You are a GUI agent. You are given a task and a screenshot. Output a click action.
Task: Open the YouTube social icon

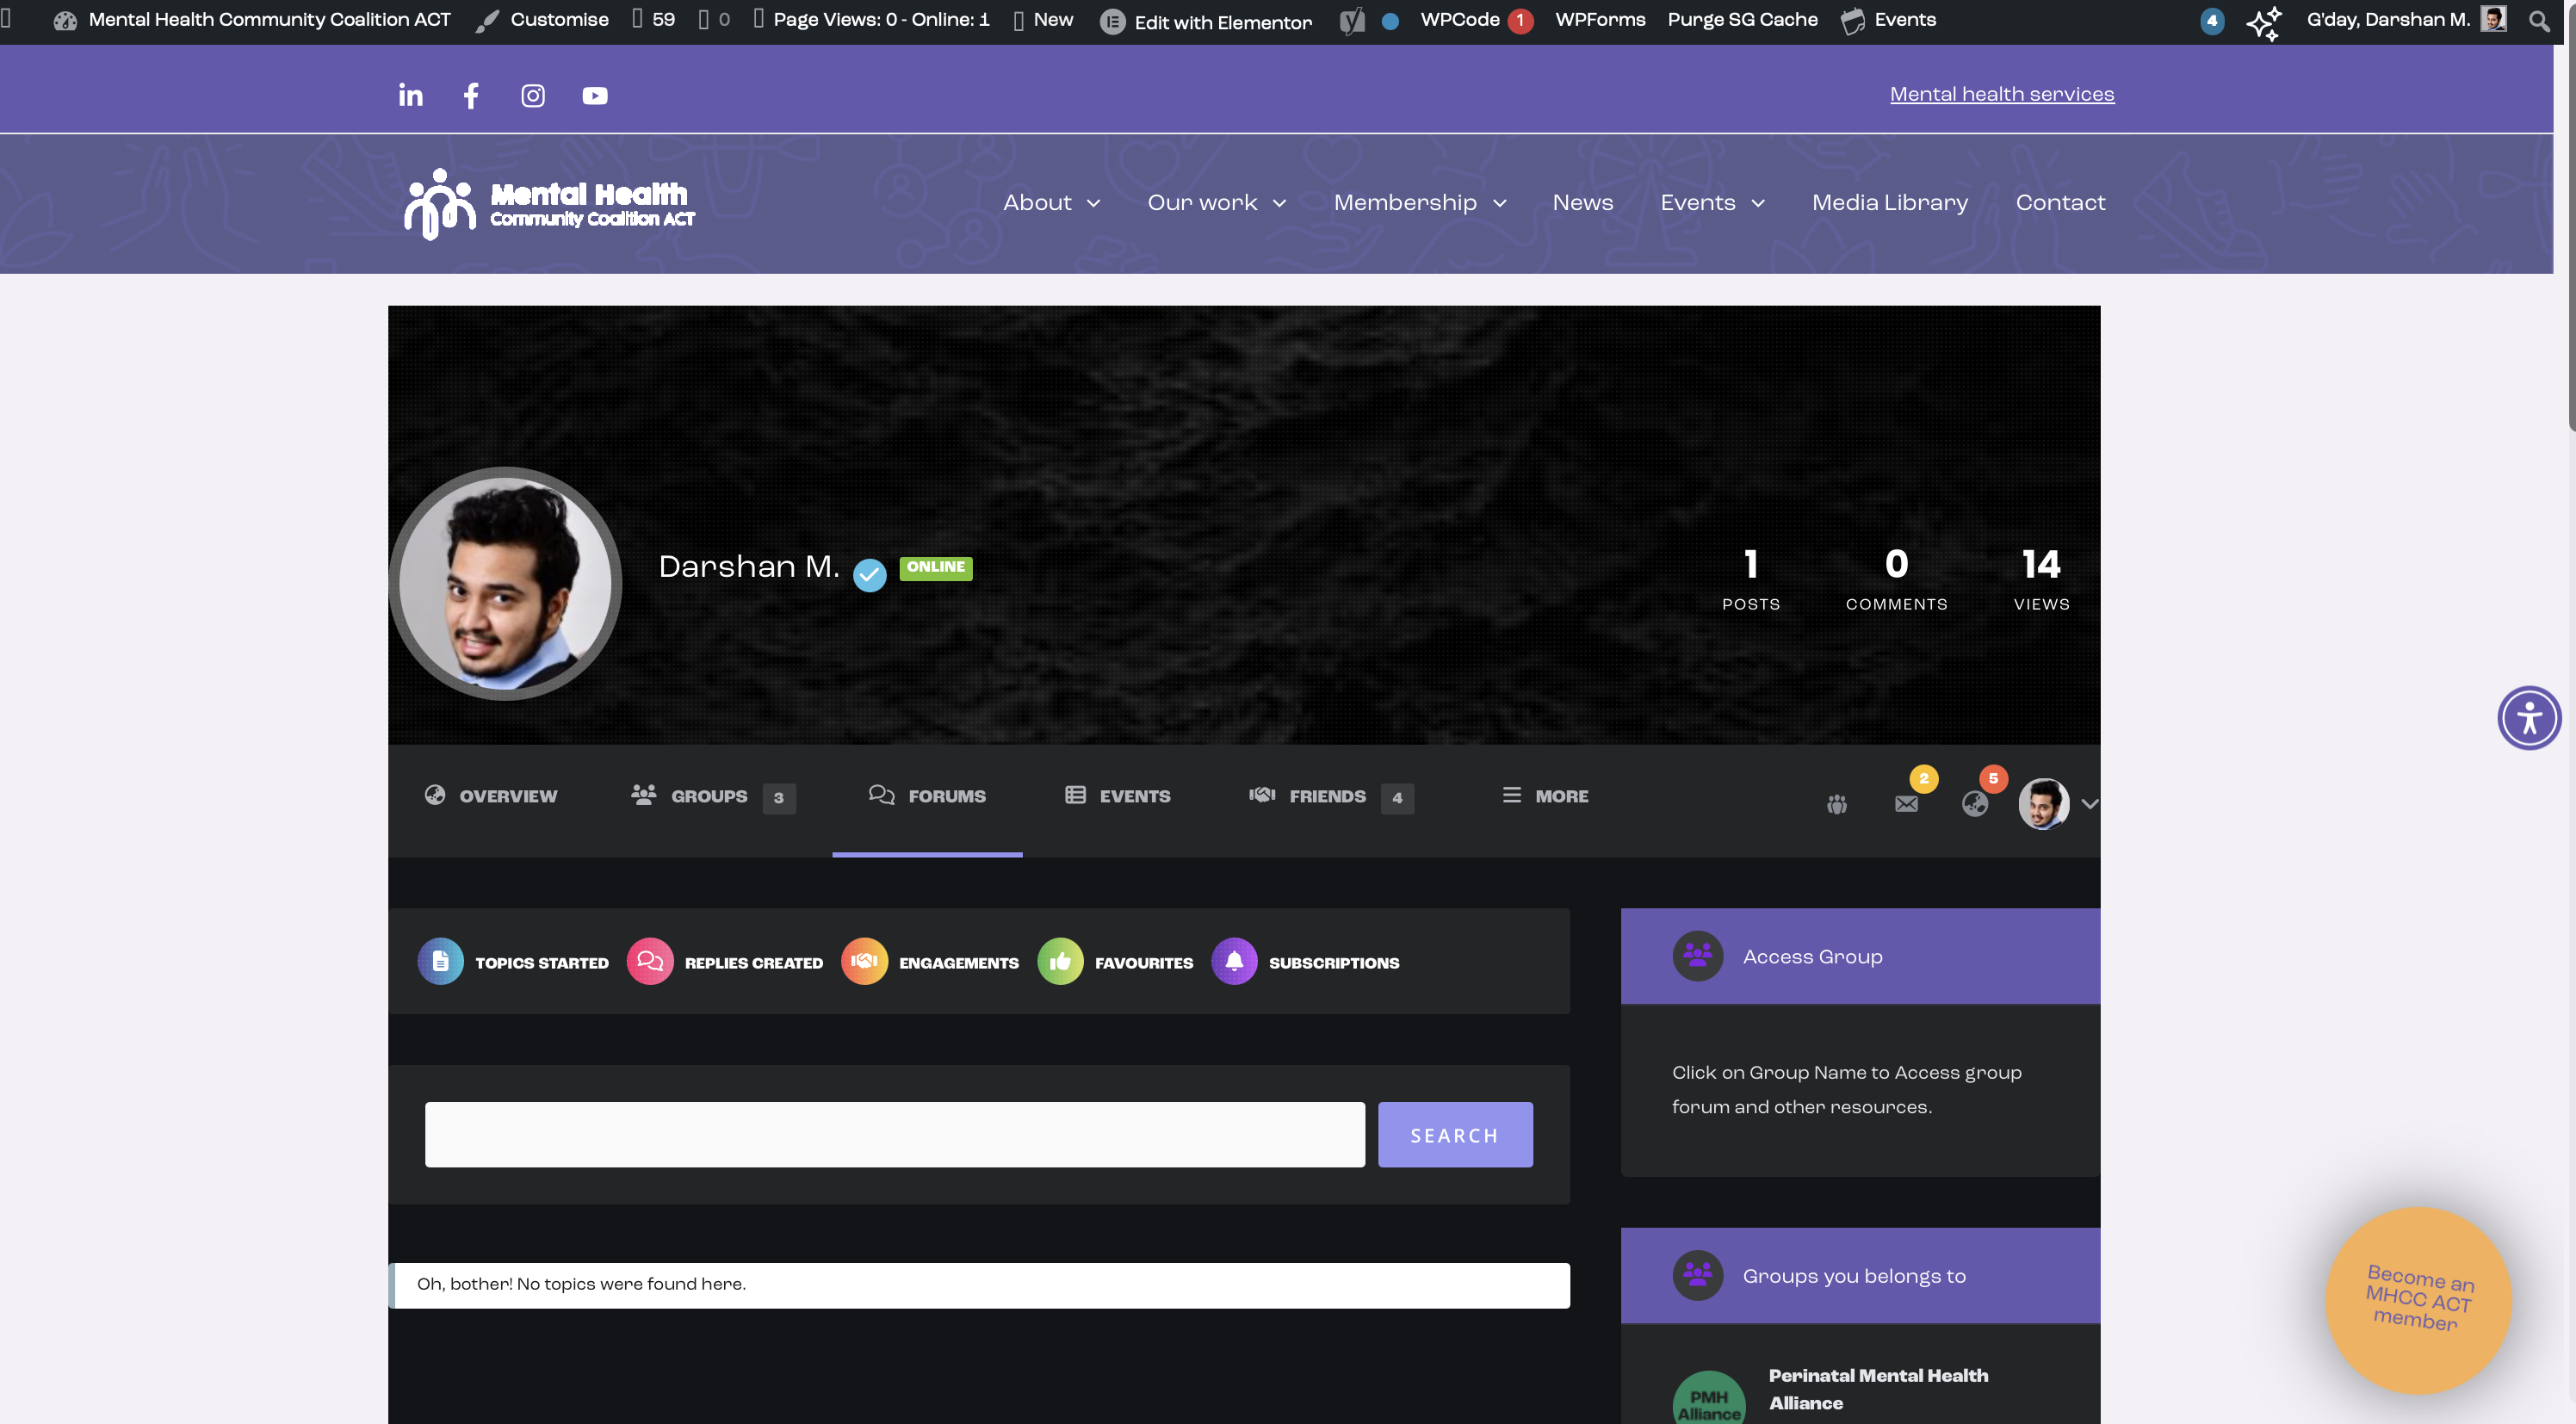tap(595, 95)
